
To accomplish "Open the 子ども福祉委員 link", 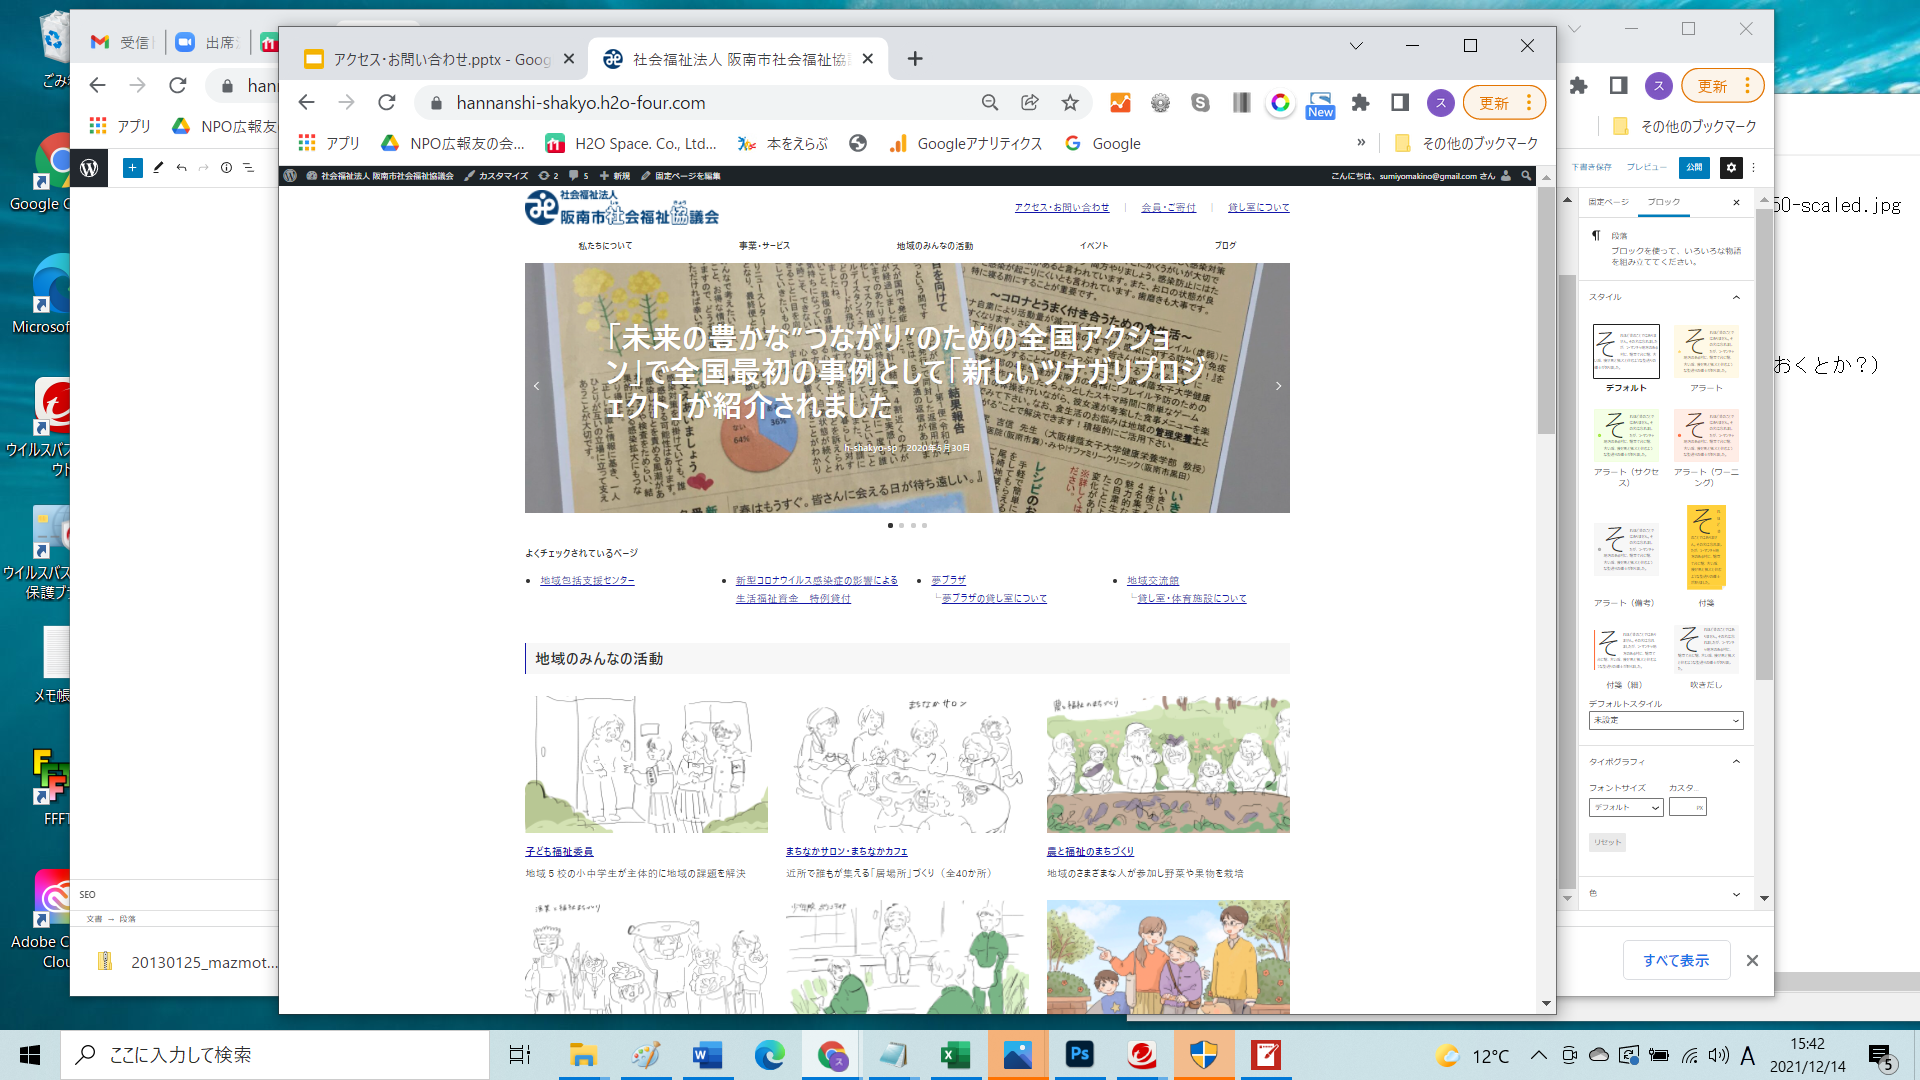I will [x=560, y=852].
